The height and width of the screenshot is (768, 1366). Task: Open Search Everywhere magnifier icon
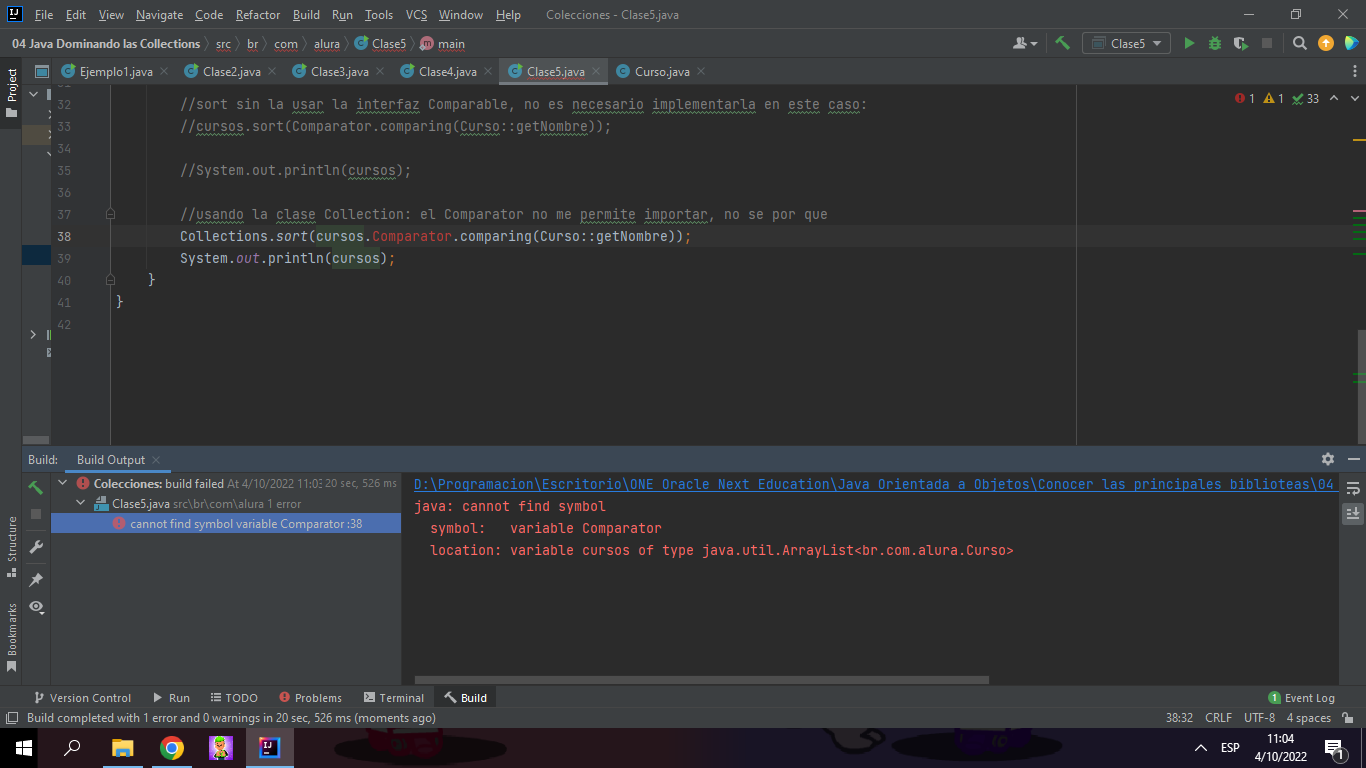[1300, 43]
